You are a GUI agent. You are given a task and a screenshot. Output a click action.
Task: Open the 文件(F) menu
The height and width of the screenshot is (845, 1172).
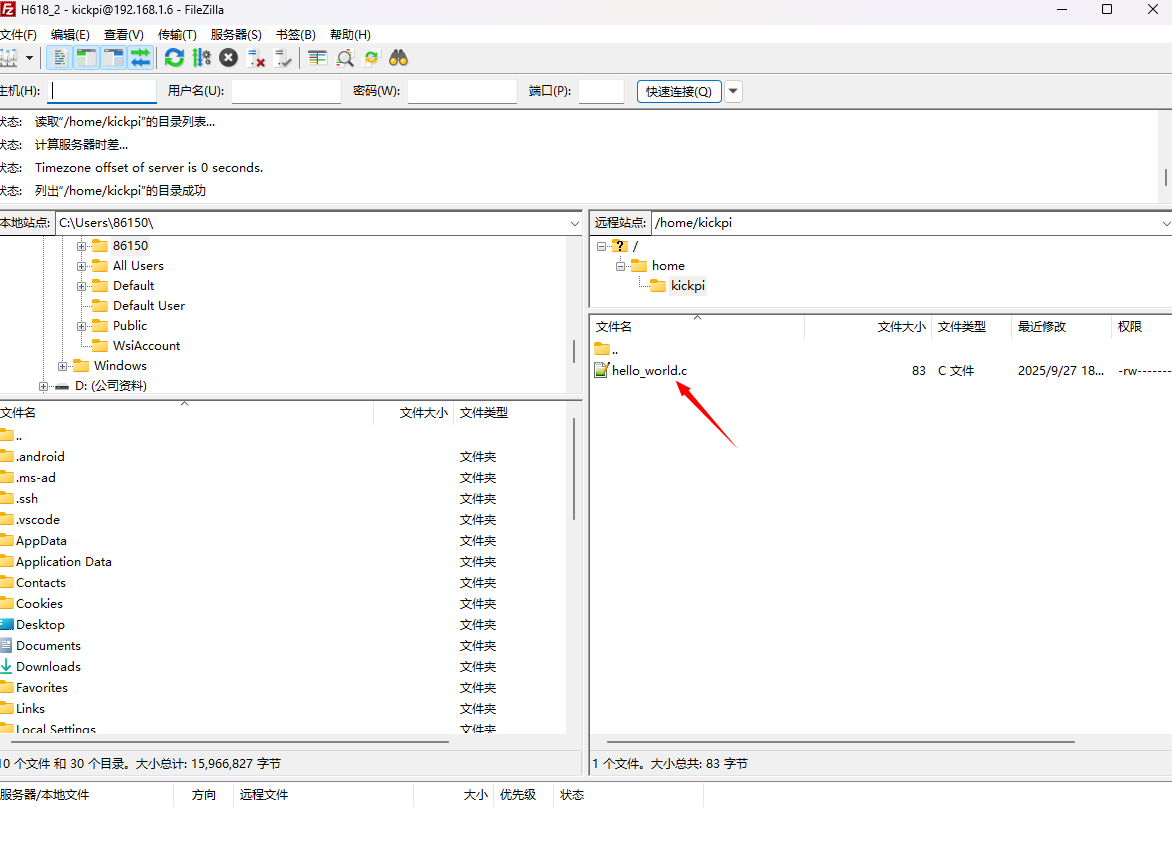(18, 34)
